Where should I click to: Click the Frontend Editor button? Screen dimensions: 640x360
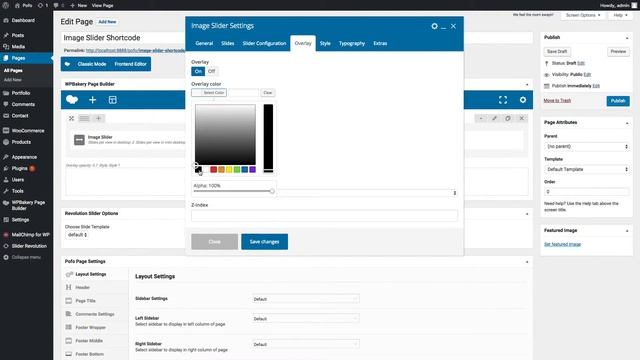coord(130,64)
